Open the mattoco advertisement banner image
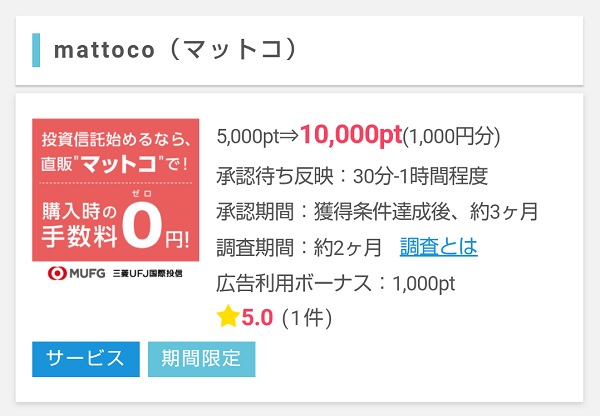The image size is (600, 416). click(x=116, y=190)
